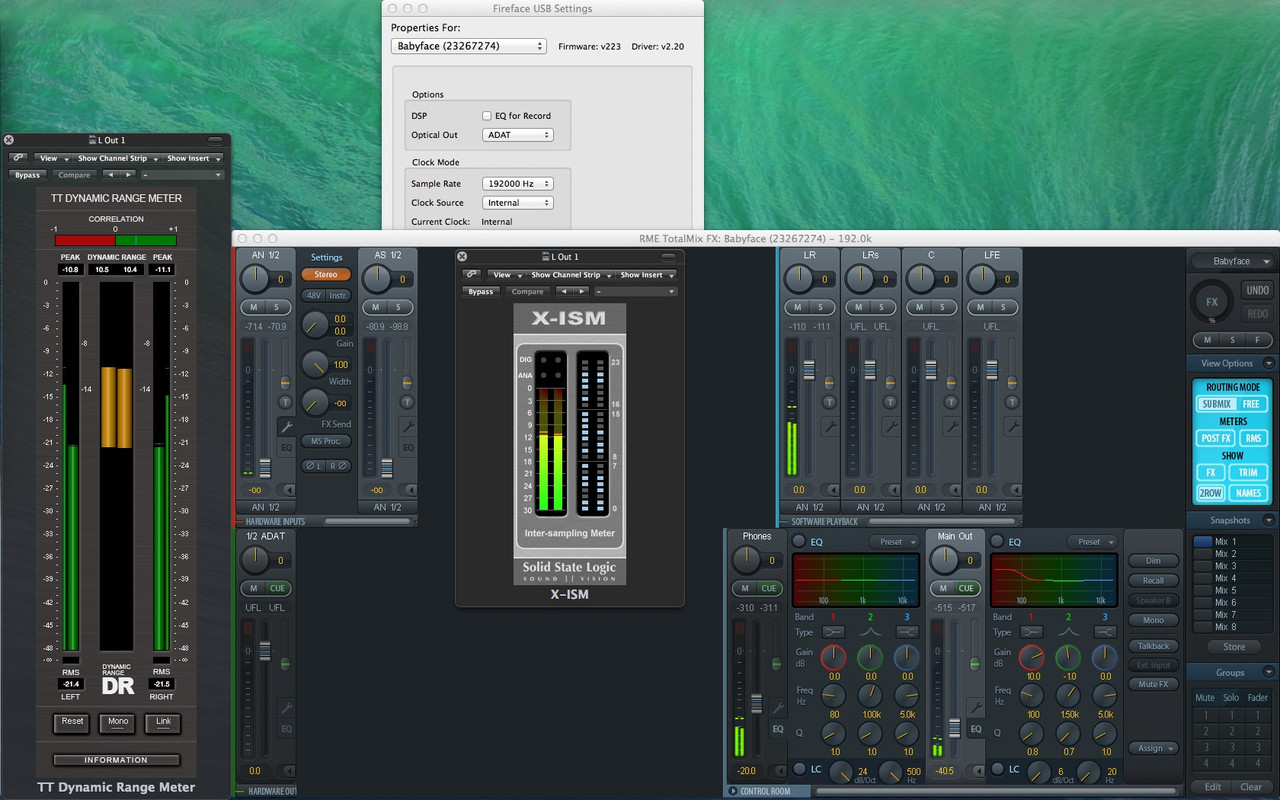This screenshot has width=1280, height=800.
Task: Open the Sample Rate dropdown
Action: pos(518,184)
